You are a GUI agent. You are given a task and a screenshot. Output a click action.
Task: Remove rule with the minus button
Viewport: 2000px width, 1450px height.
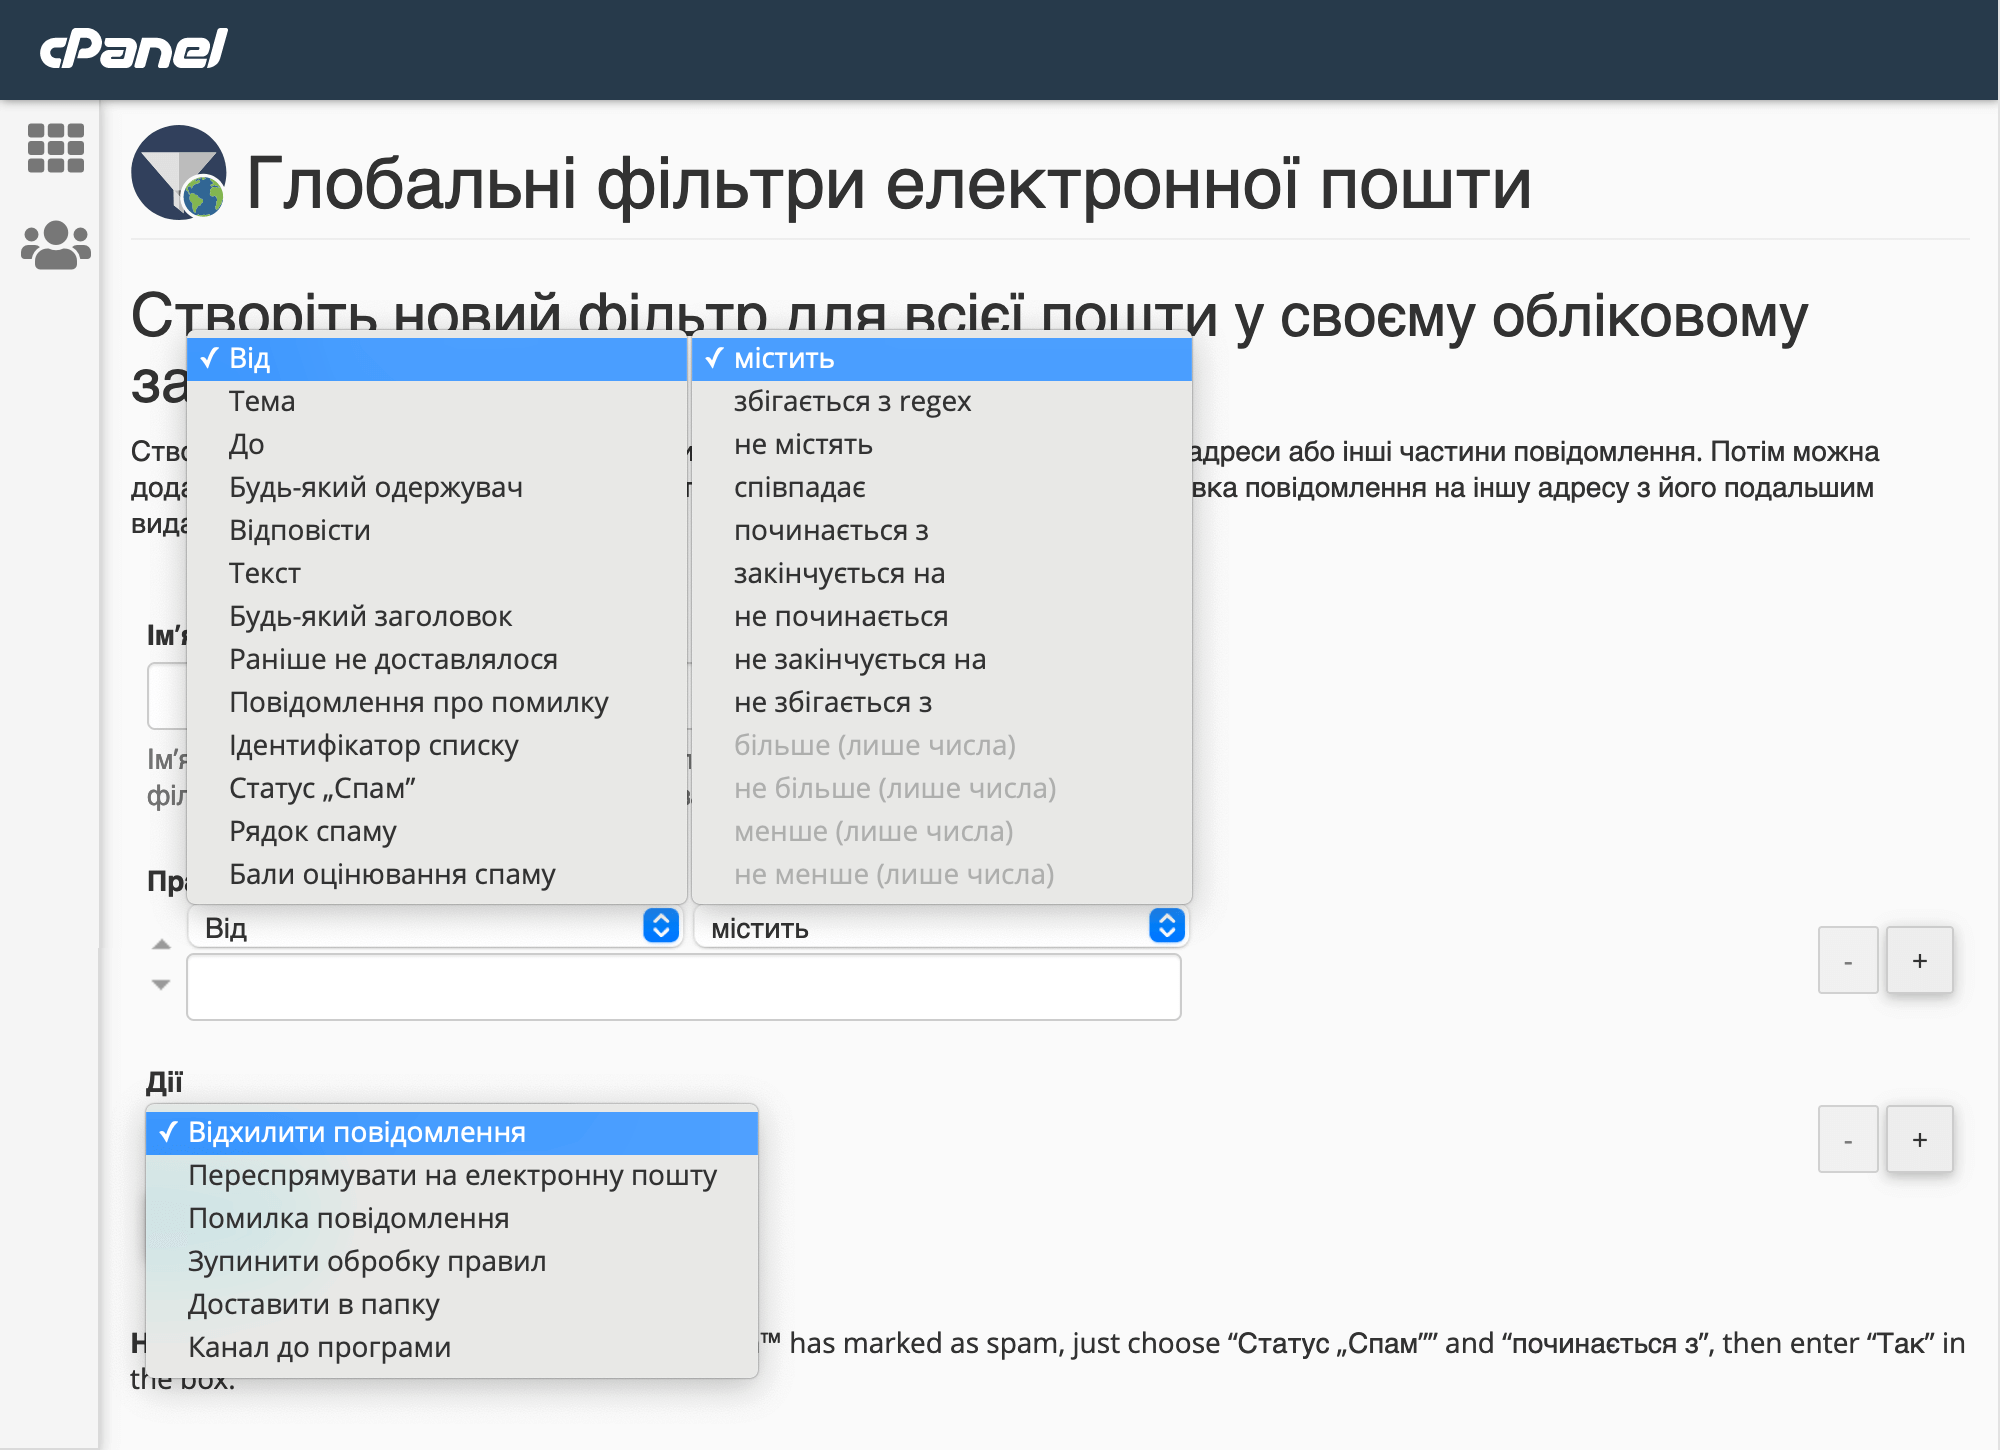[1848, 960]
